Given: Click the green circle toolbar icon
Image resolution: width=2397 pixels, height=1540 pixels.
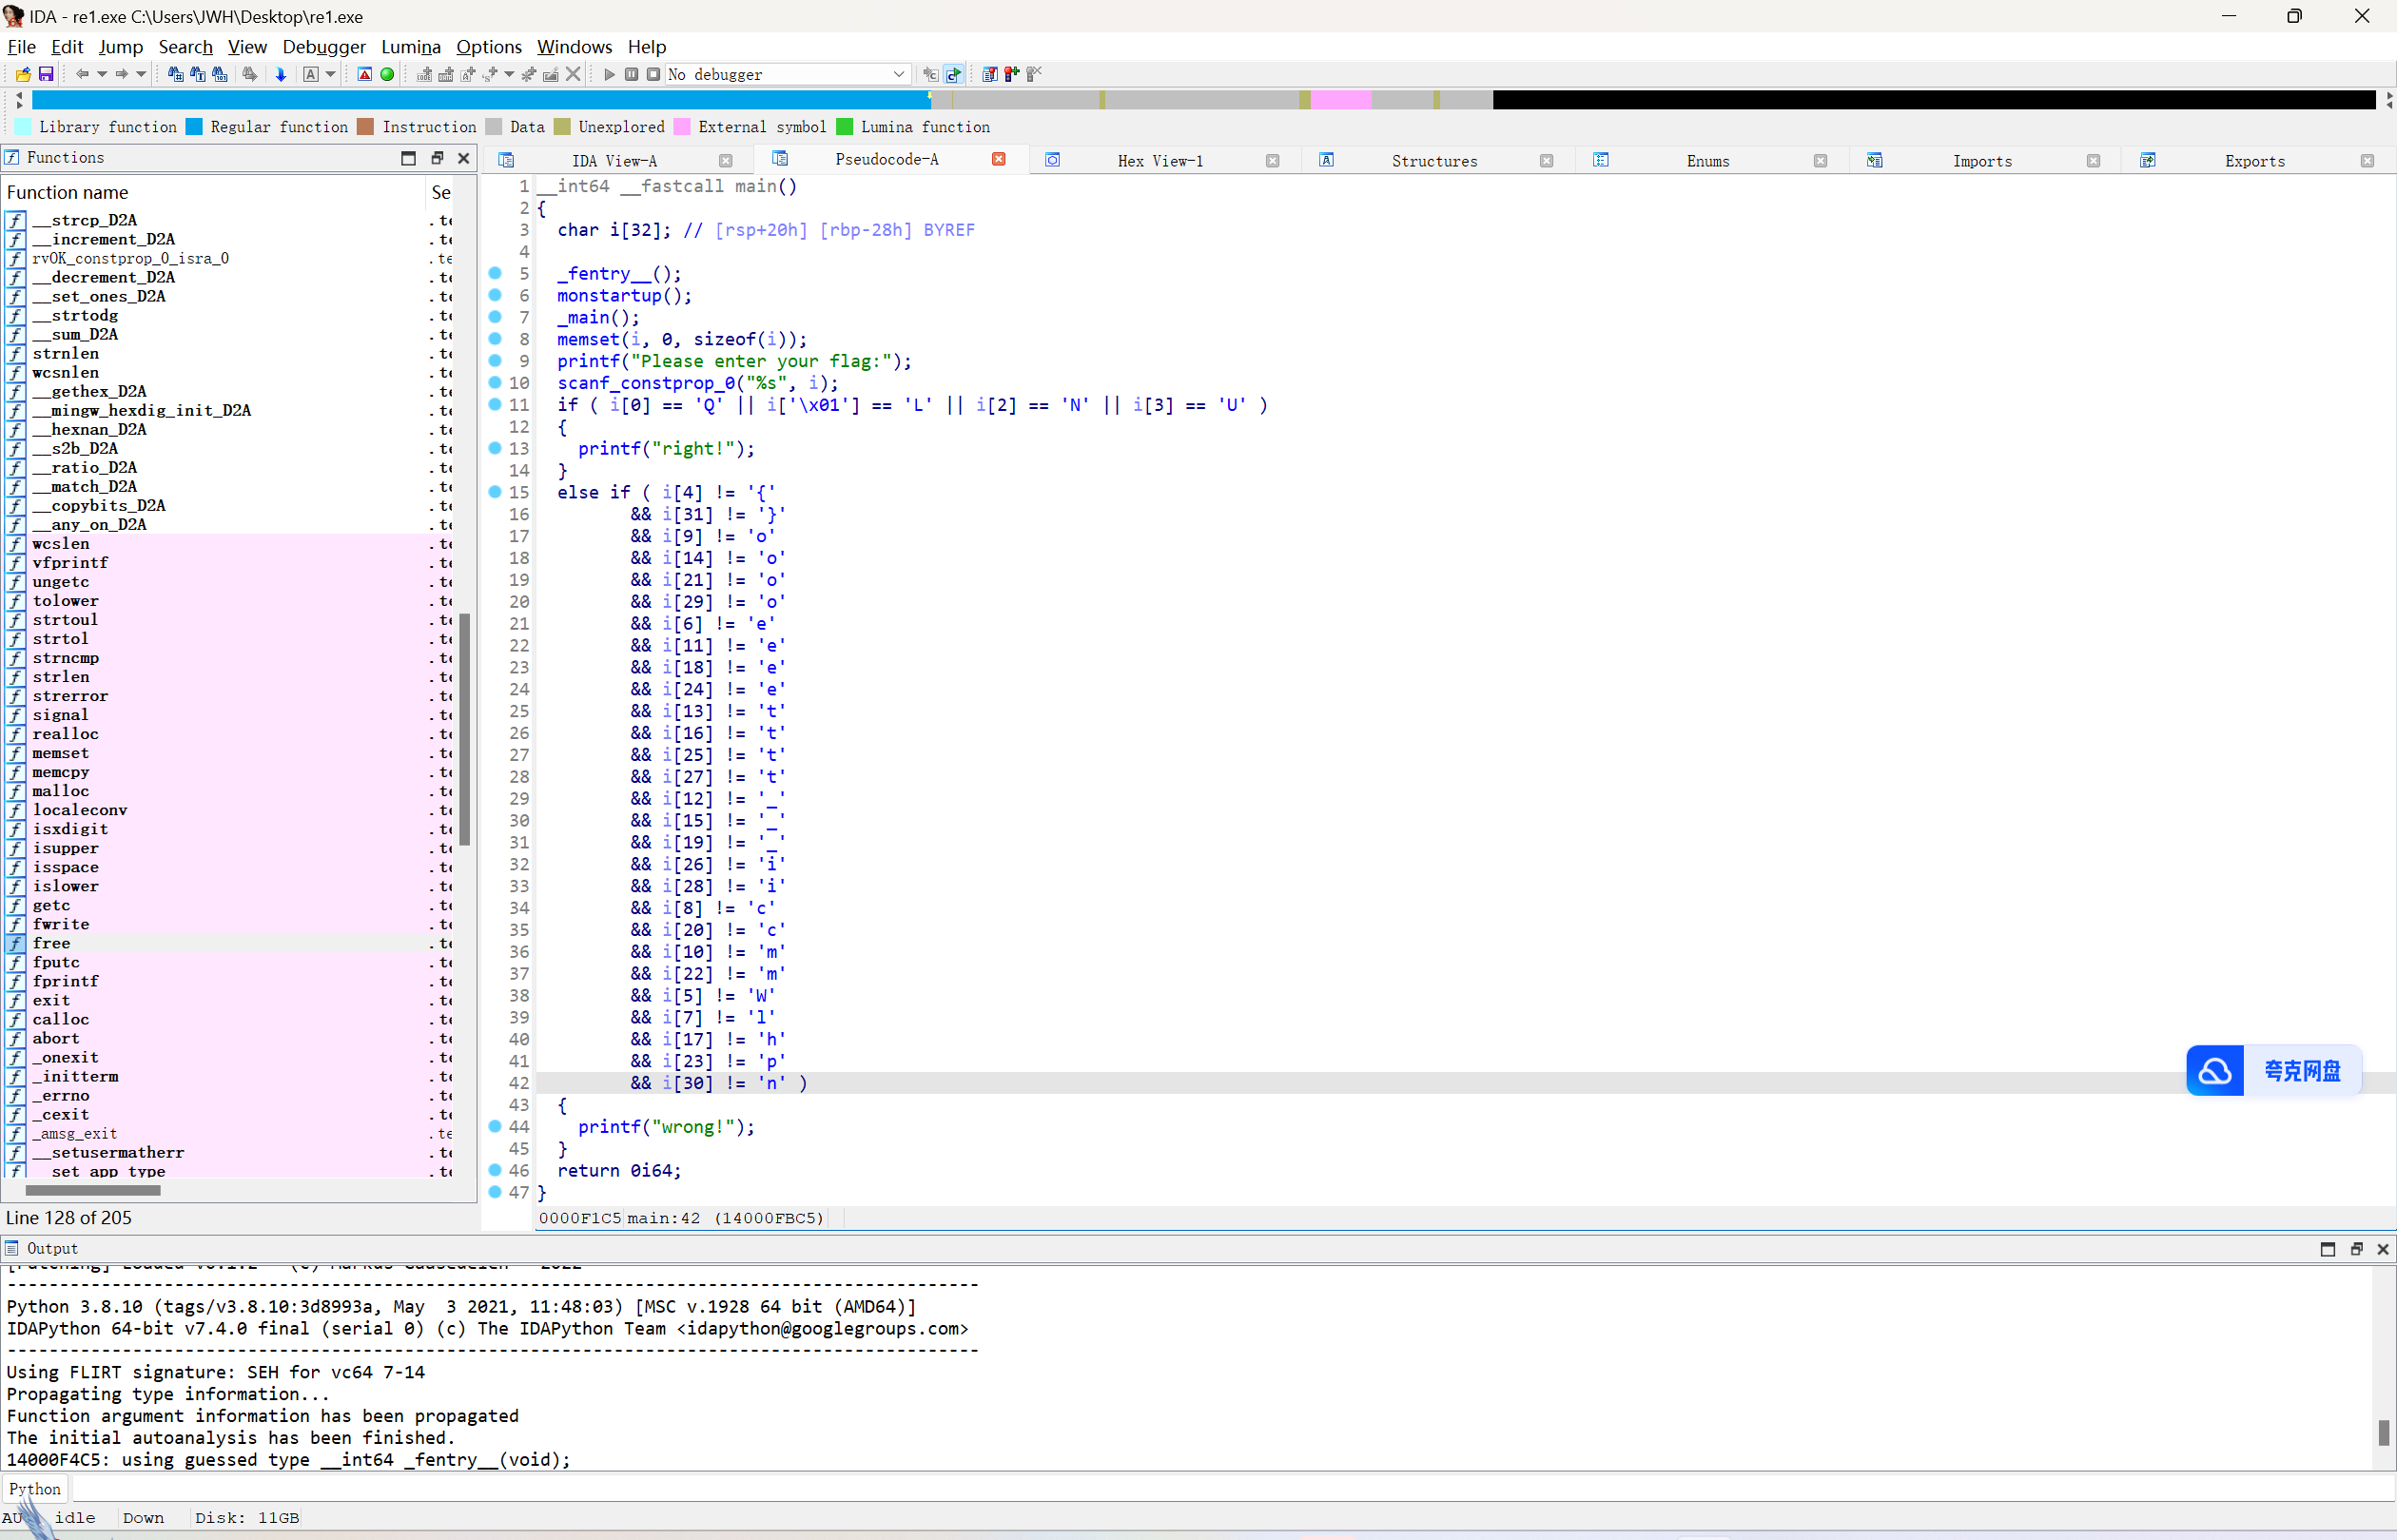Looking at the screenshot, I should point(387,74).
